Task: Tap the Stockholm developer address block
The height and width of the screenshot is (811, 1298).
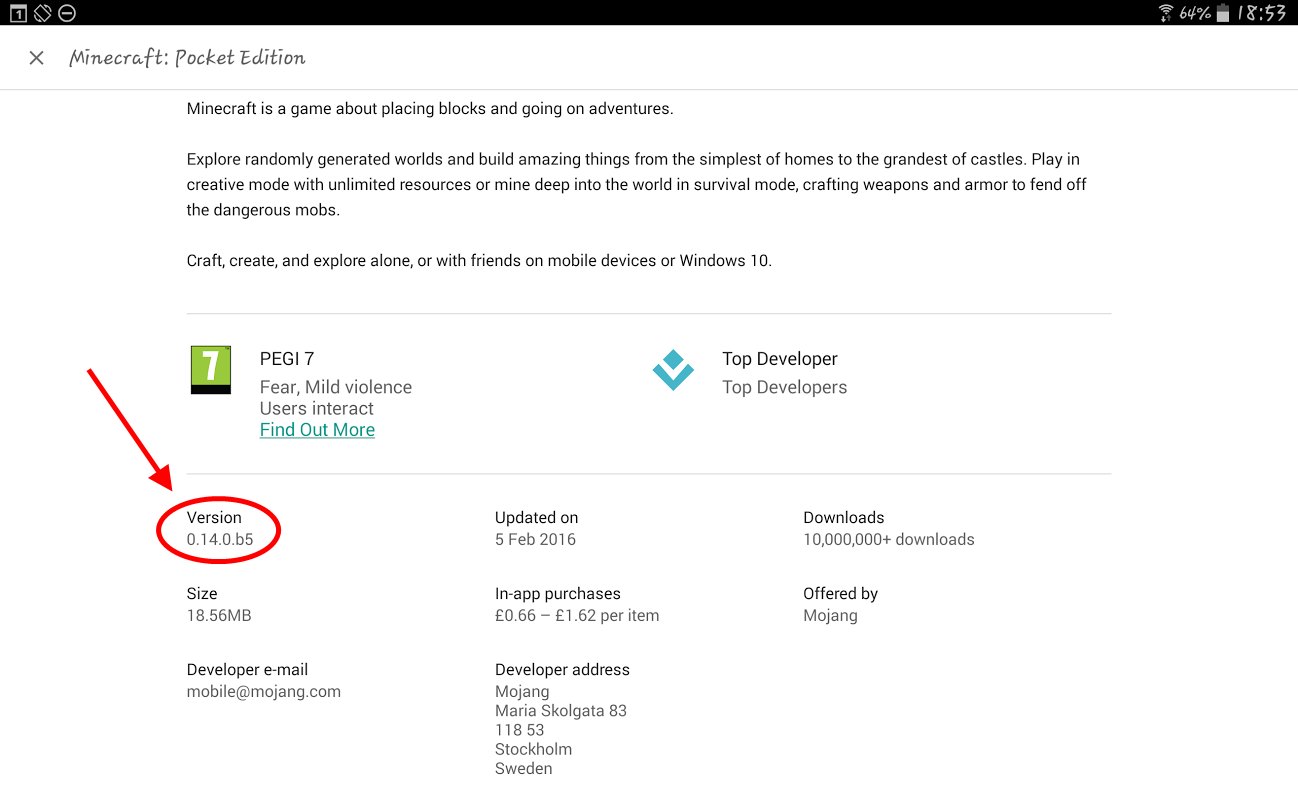Action: [561, 730]
